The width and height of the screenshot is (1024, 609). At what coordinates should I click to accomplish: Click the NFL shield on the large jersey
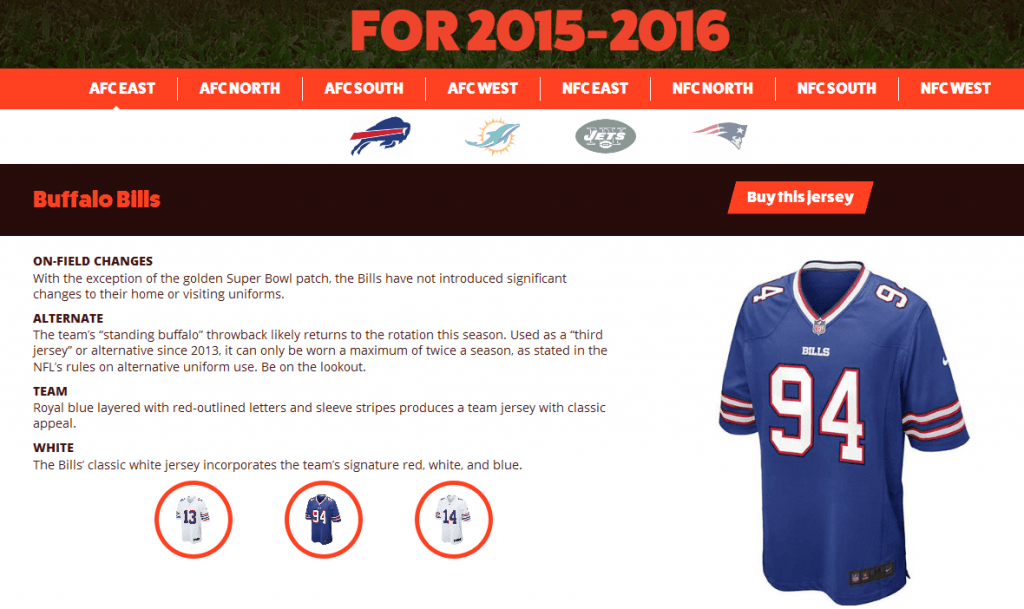point(819,326)
